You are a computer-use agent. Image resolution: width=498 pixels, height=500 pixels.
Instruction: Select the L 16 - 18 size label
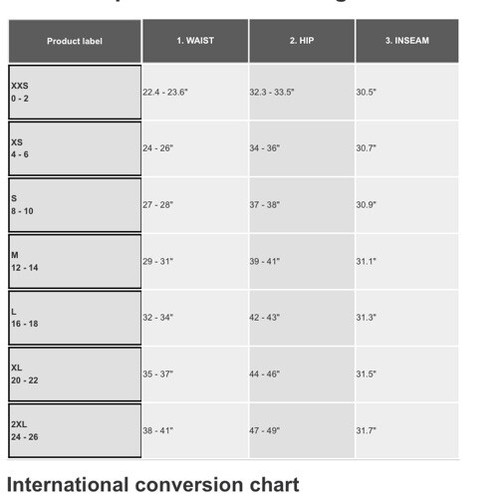point(75,318)
